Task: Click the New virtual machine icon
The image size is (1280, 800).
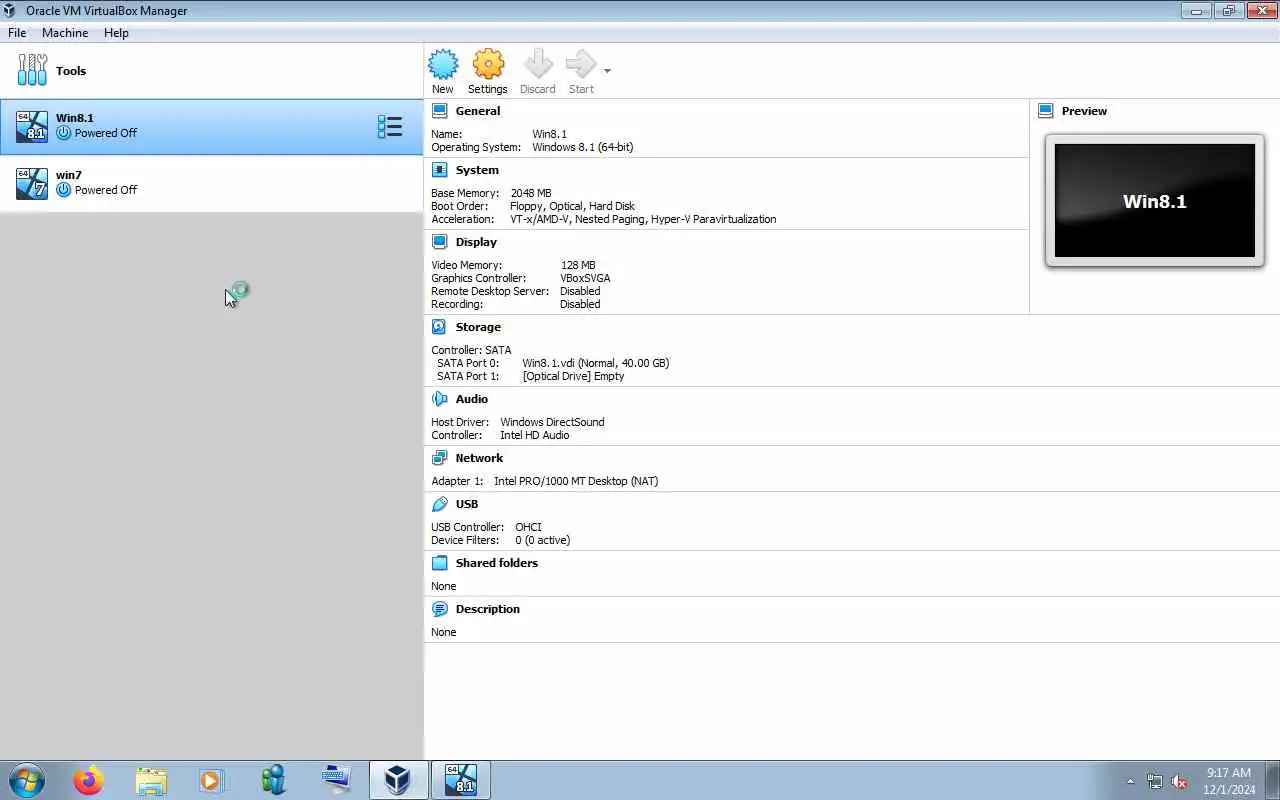Action: (x=443, y=65)
